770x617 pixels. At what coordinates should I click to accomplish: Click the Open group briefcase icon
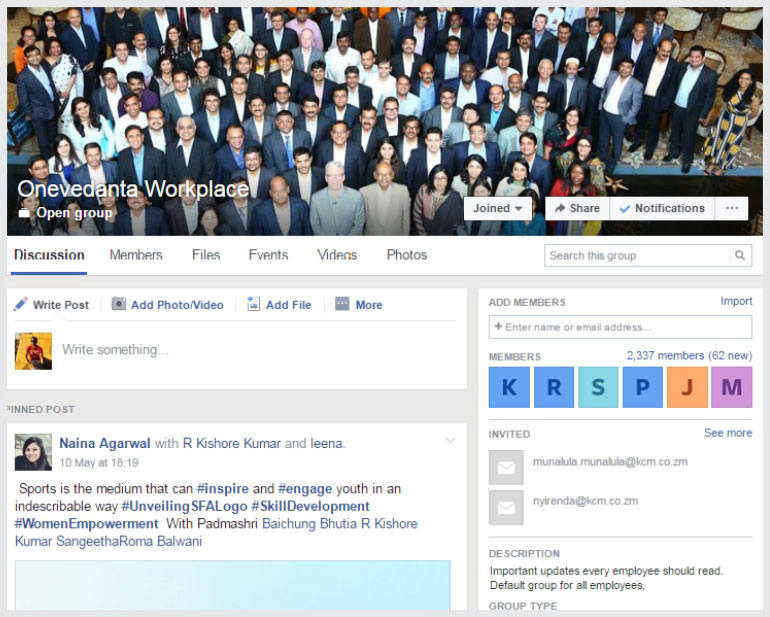coord(24,213)
